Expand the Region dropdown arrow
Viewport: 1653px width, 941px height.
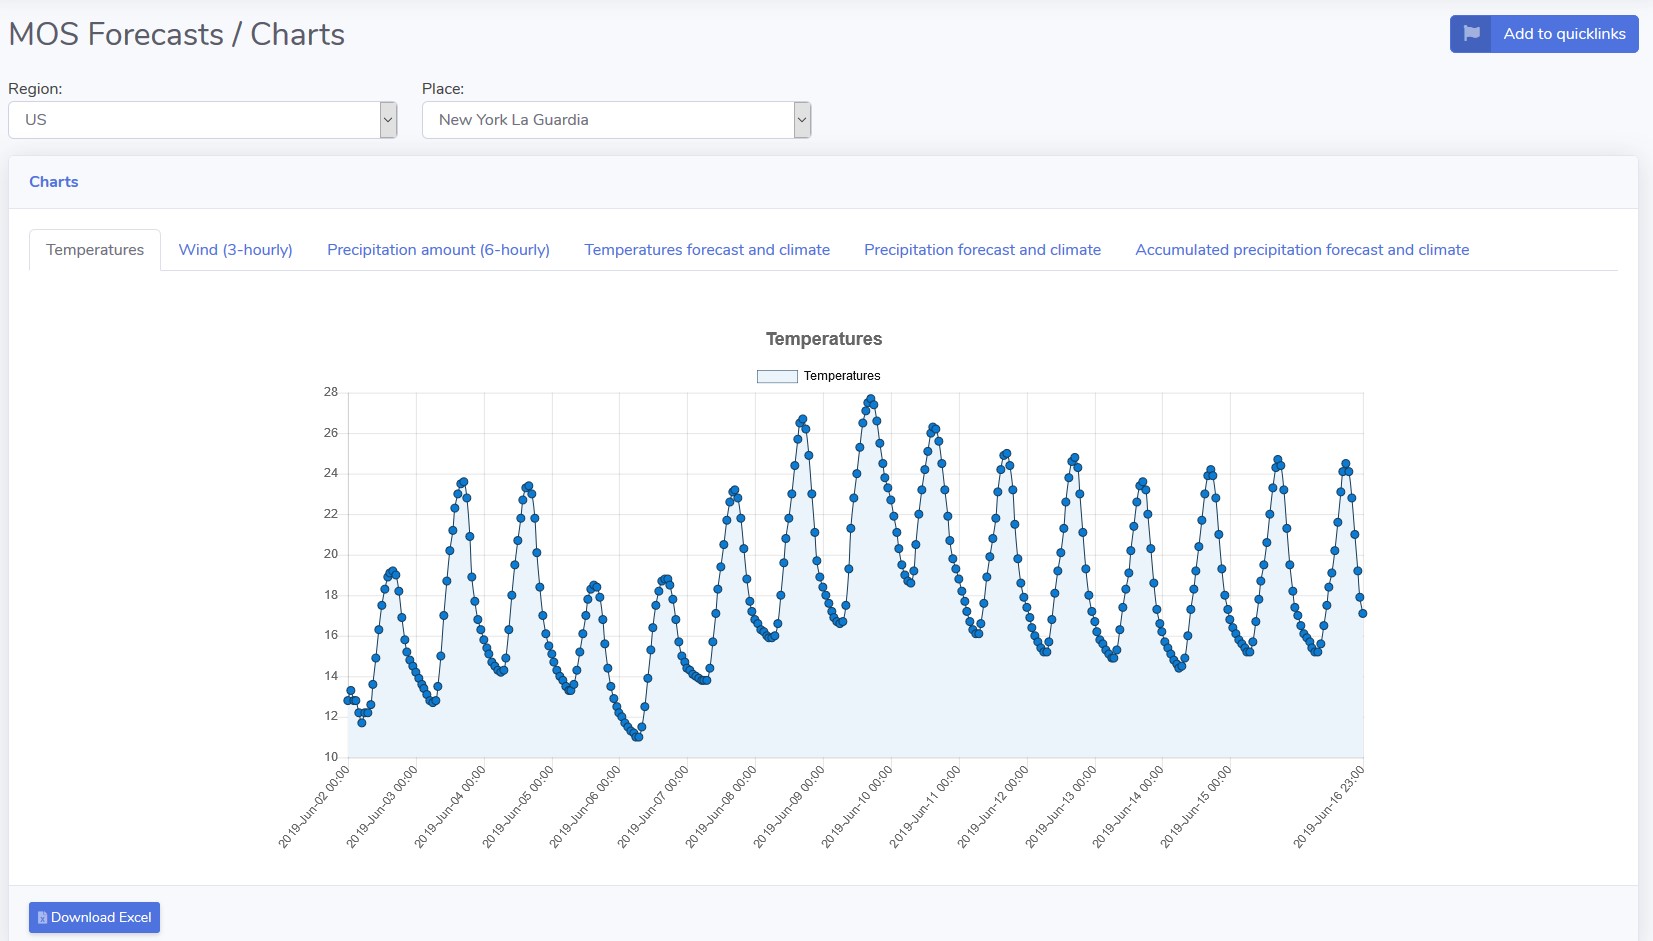click(388, 120)
